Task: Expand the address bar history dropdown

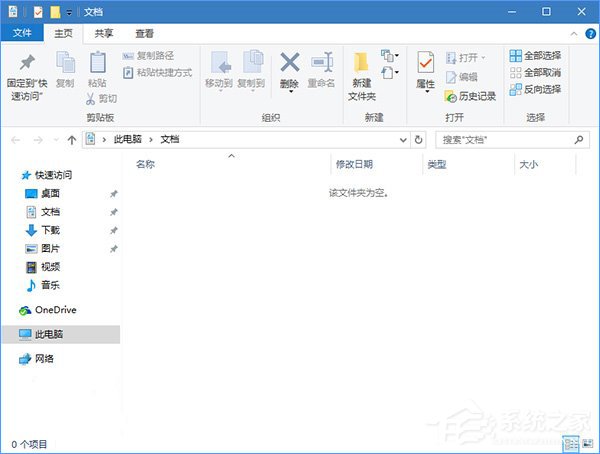Action: [401, 140]
